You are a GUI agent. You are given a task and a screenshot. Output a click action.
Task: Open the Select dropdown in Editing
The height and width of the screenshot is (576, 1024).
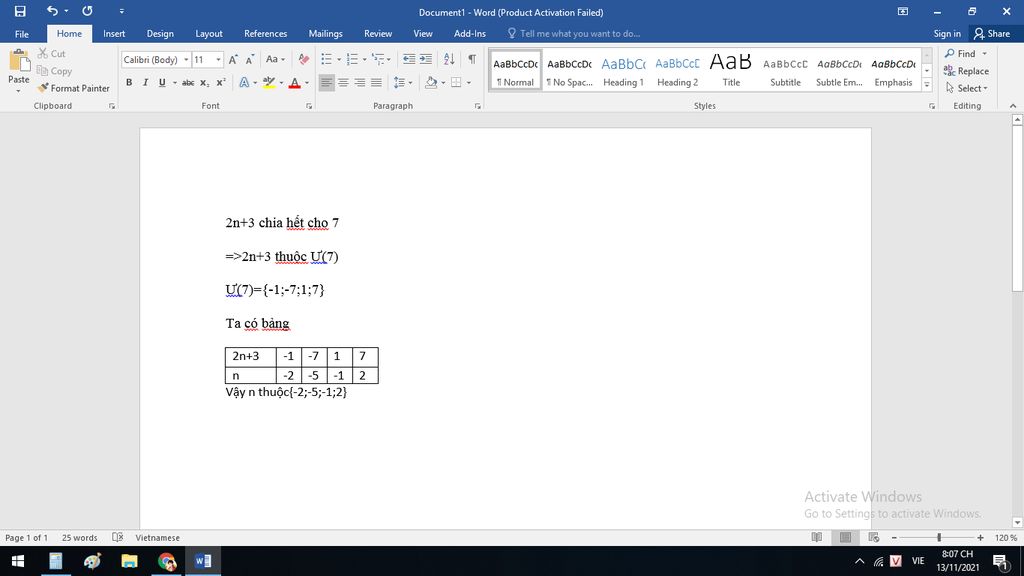click(x=967, y=88)
